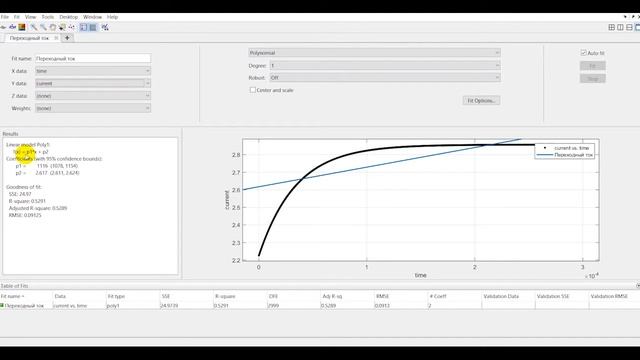The height and width of the screenshot is (360, 640).
Task: Select the 'poly1' fit type cell
Action: point(133,305)
